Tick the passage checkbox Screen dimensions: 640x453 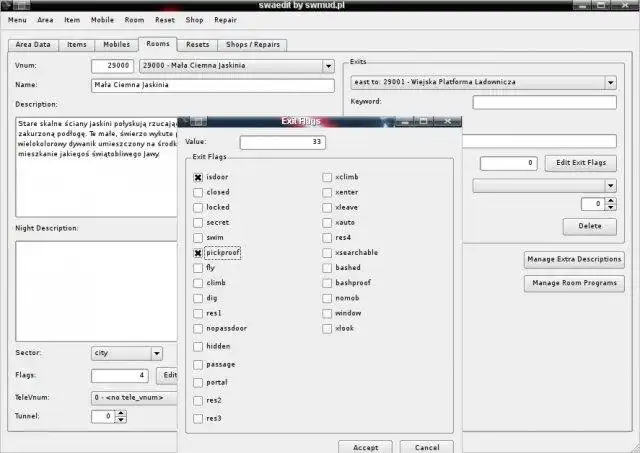[198, 364]
